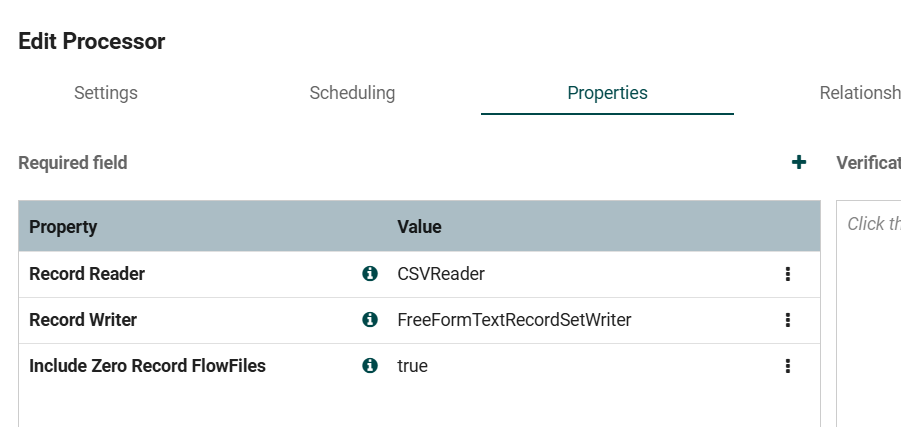Open three-dot menu for Record Reader row

pos(788,274)
